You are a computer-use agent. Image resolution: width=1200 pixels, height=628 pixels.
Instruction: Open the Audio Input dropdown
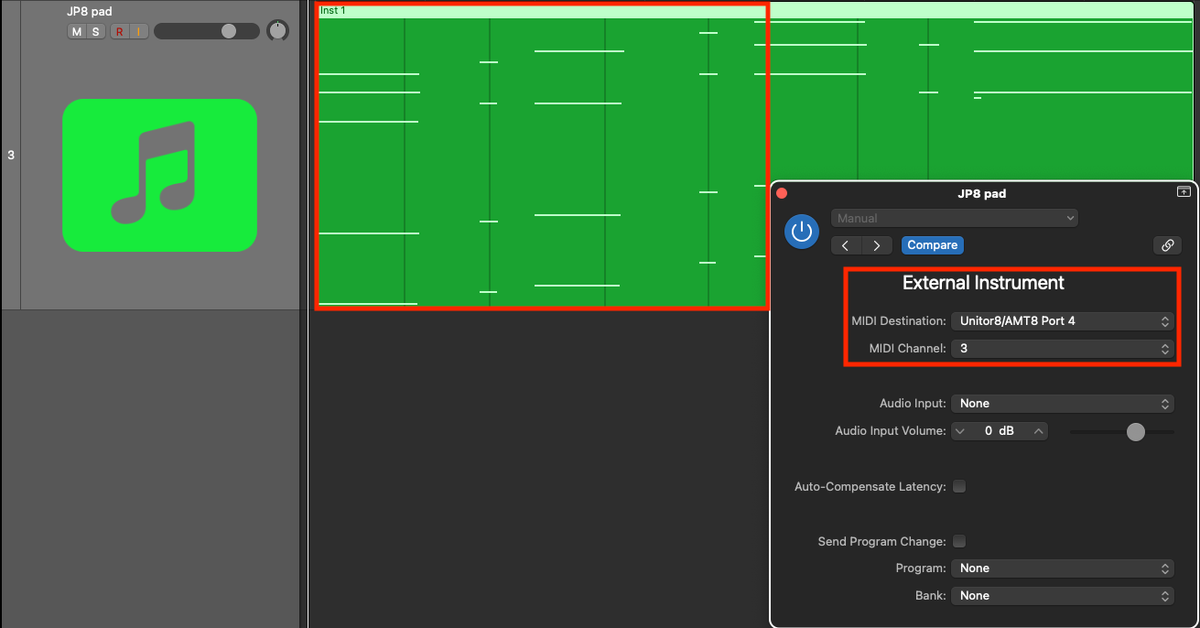click(x=1063, y=403)
